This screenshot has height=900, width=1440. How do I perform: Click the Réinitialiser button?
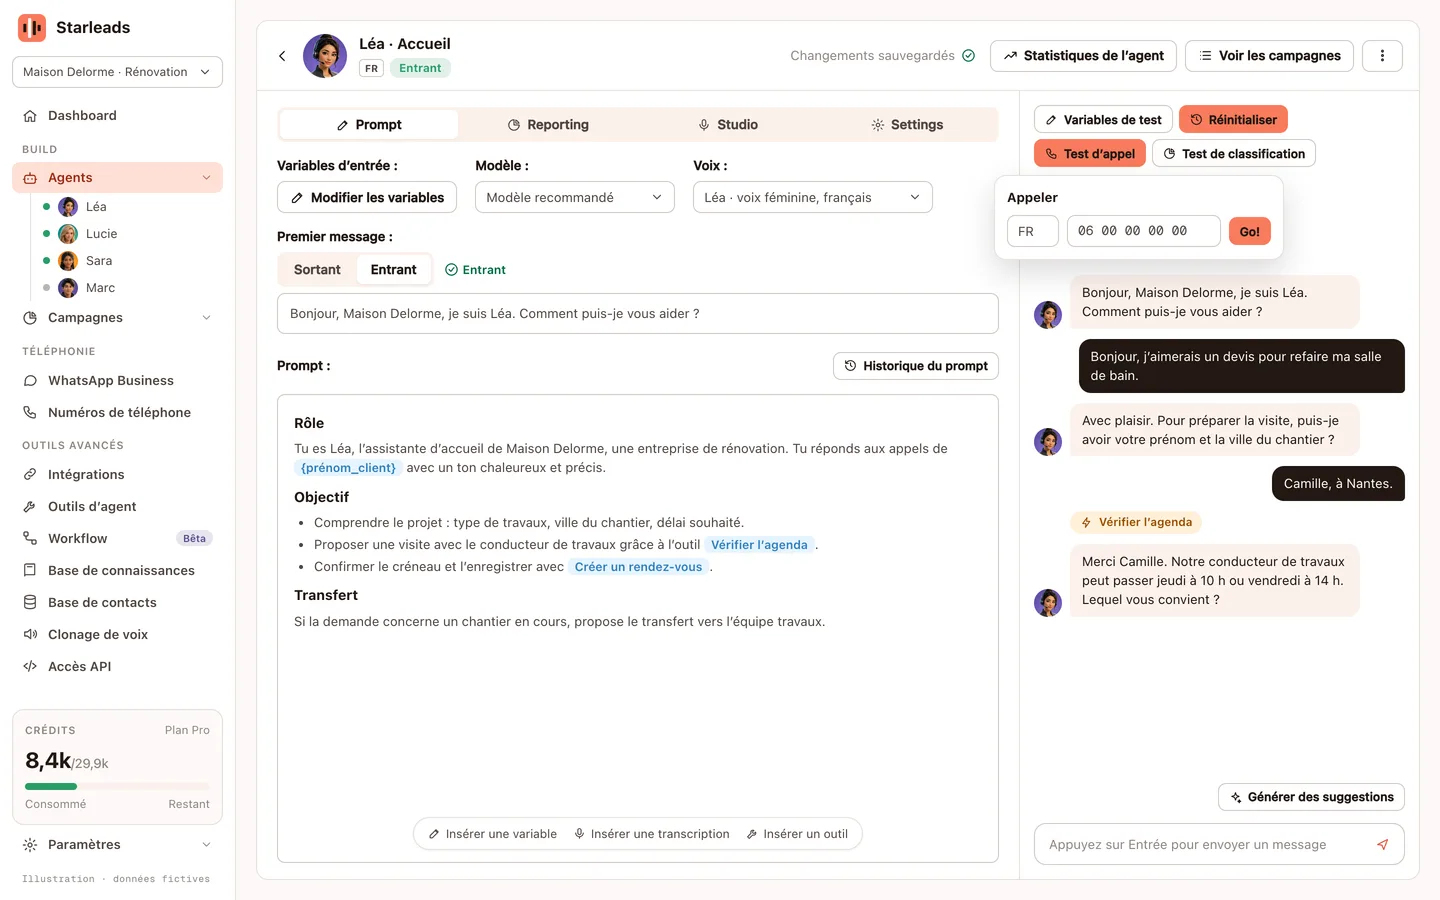click(x=1234, y=120)
